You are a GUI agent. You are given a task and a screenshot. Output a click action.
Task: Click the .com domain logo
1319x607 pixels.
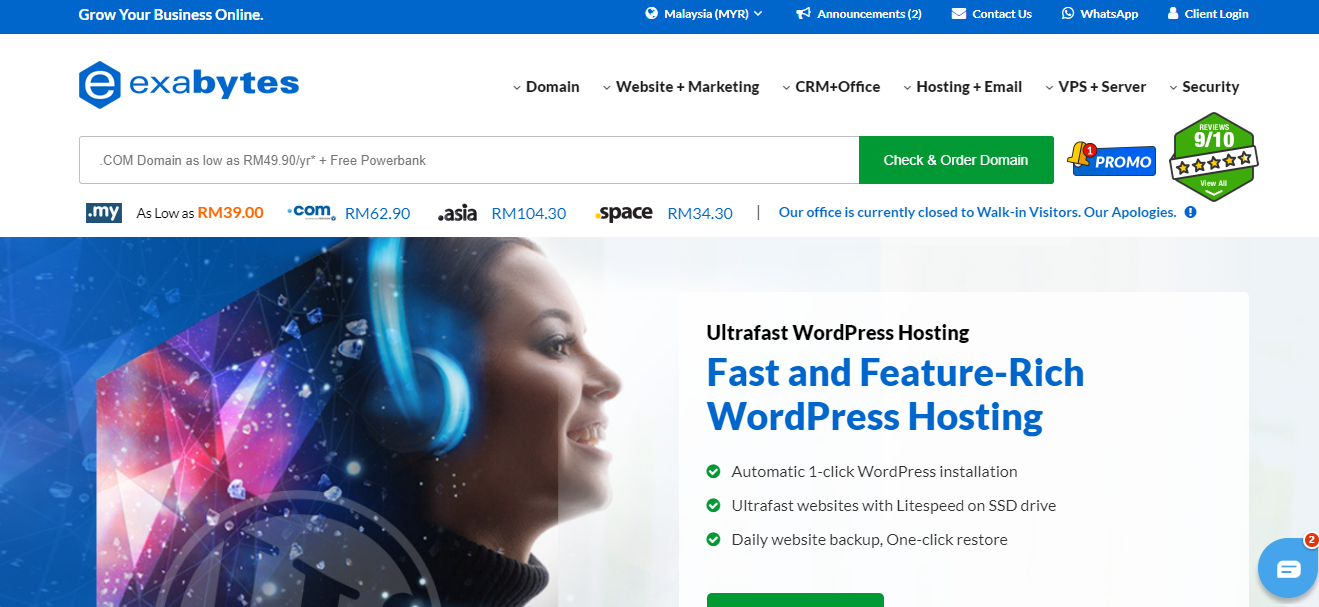pyautogui.click(x=311, y=212)
